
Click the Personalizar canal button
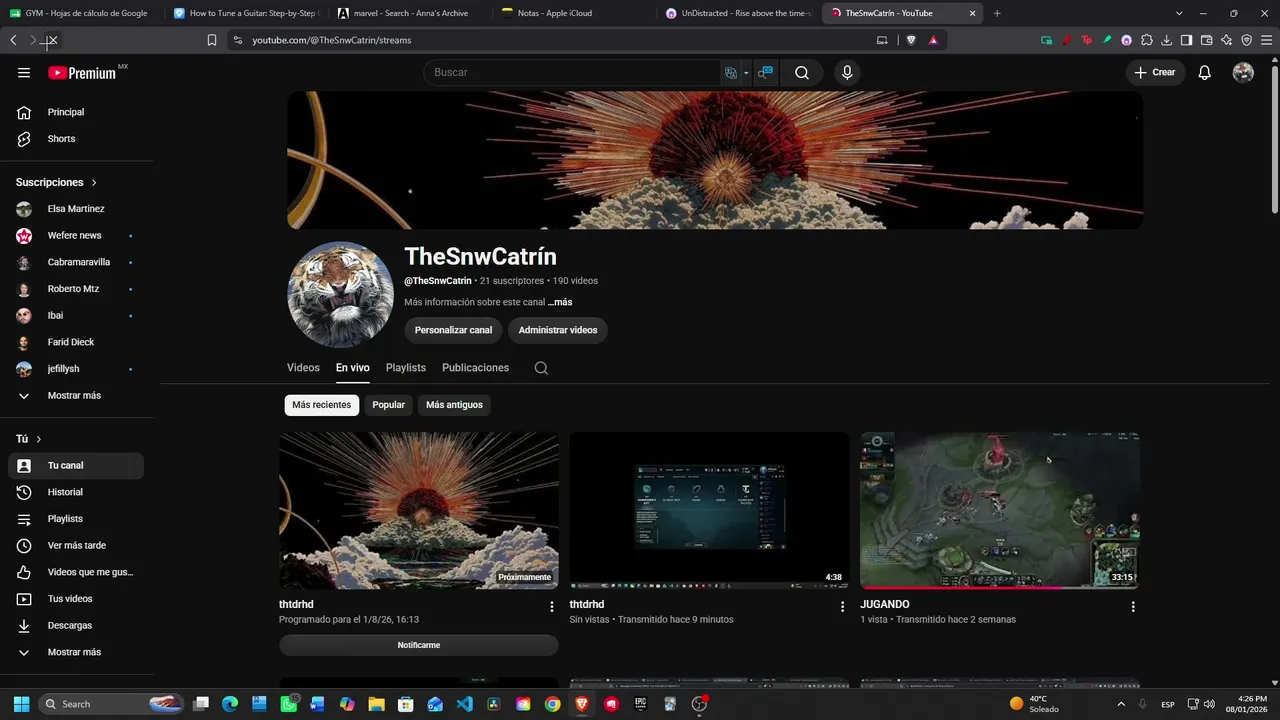454,330
